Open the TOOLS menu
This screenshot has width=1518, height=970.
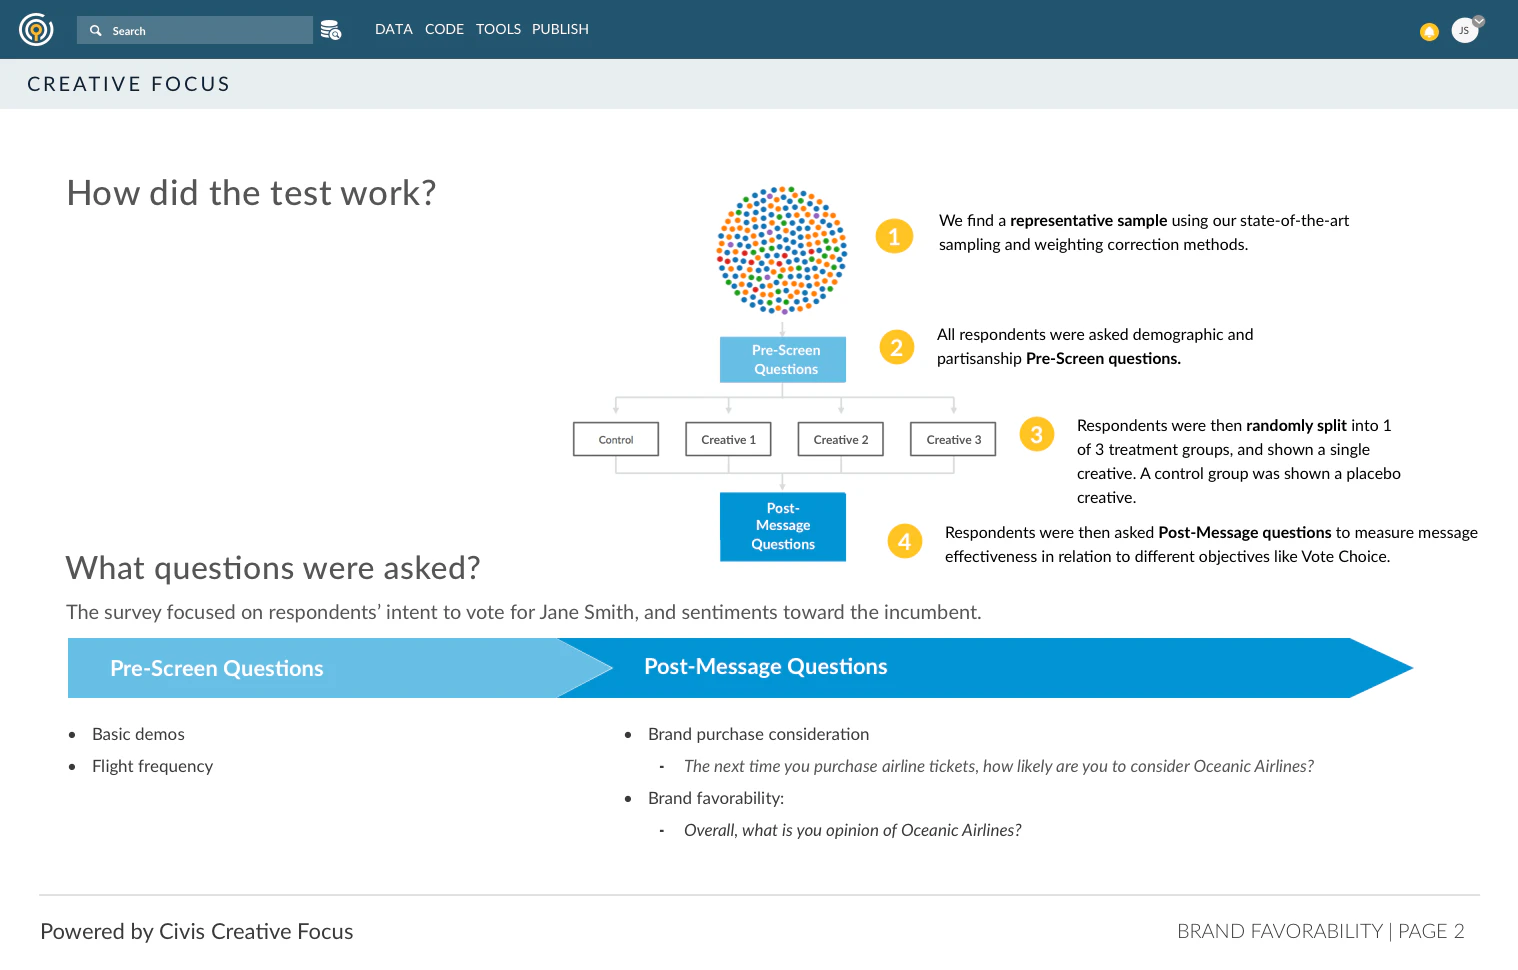498,29
